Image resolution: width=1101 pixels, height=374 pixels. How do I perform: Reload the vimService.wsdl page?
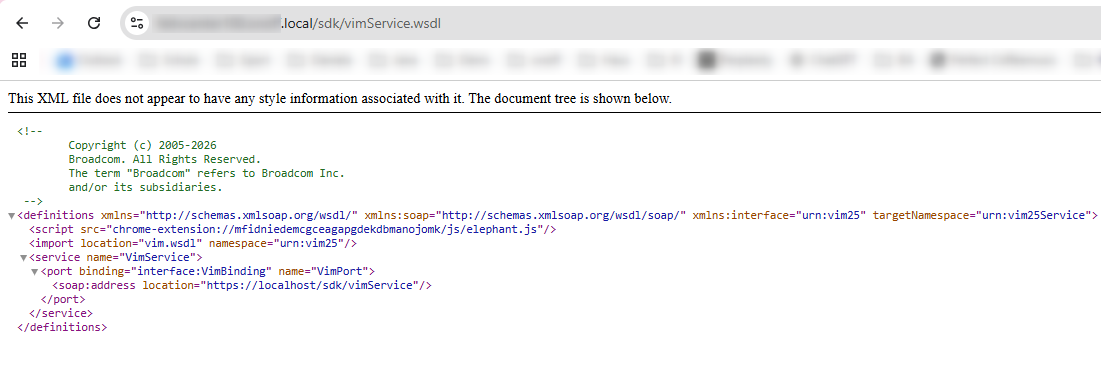[94, 23]
